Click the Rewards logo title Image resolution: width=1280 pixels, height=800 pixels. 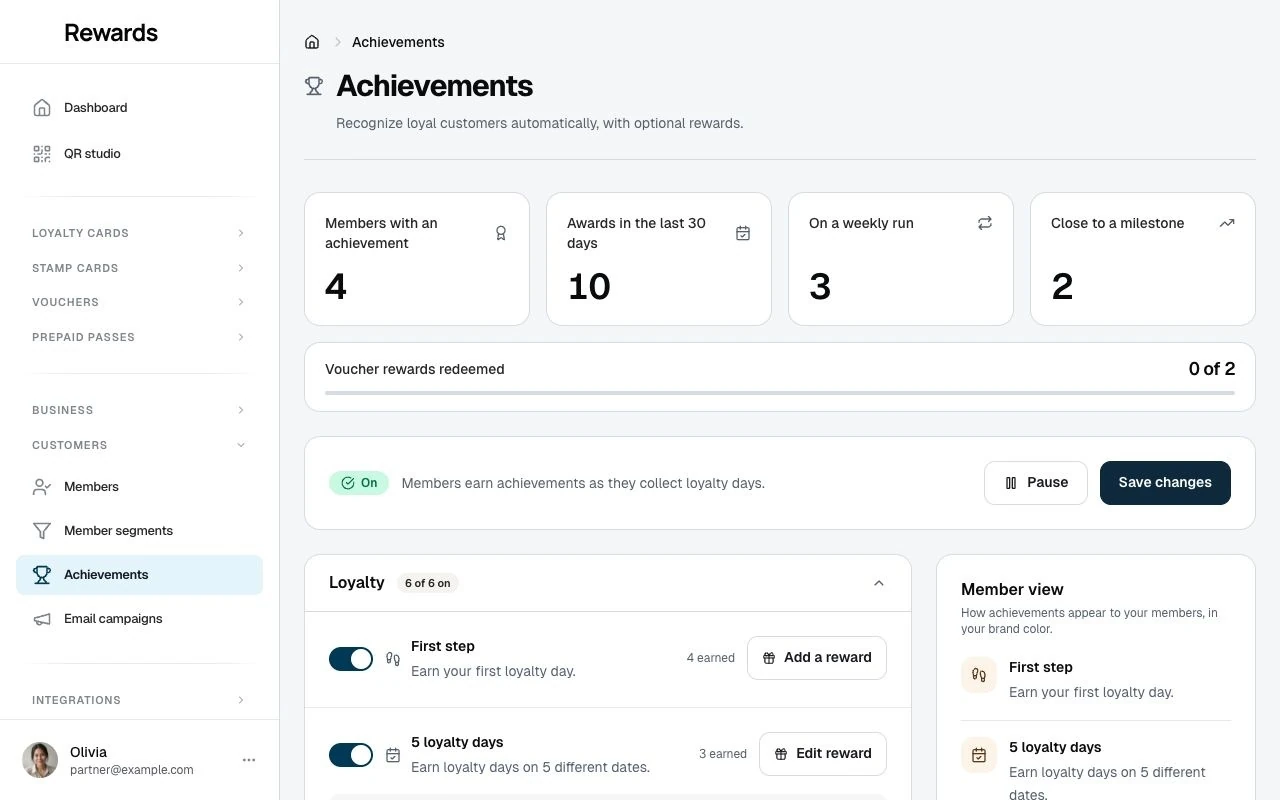tap(111, 32)
